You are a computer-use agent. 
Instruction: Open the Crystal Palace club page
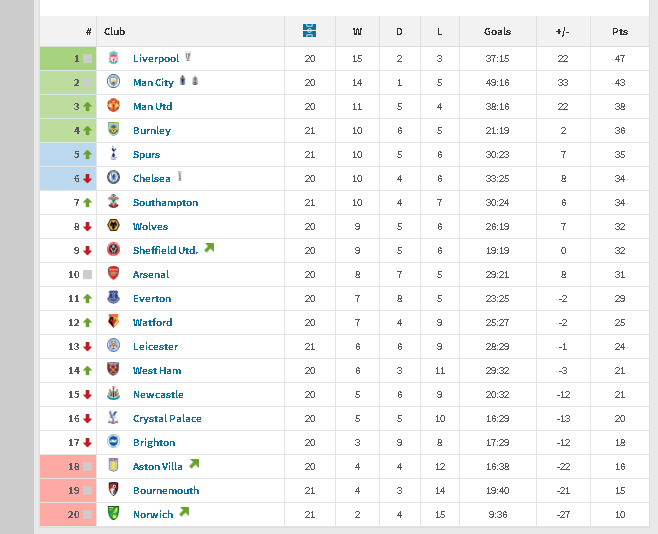tap(167, 419)
